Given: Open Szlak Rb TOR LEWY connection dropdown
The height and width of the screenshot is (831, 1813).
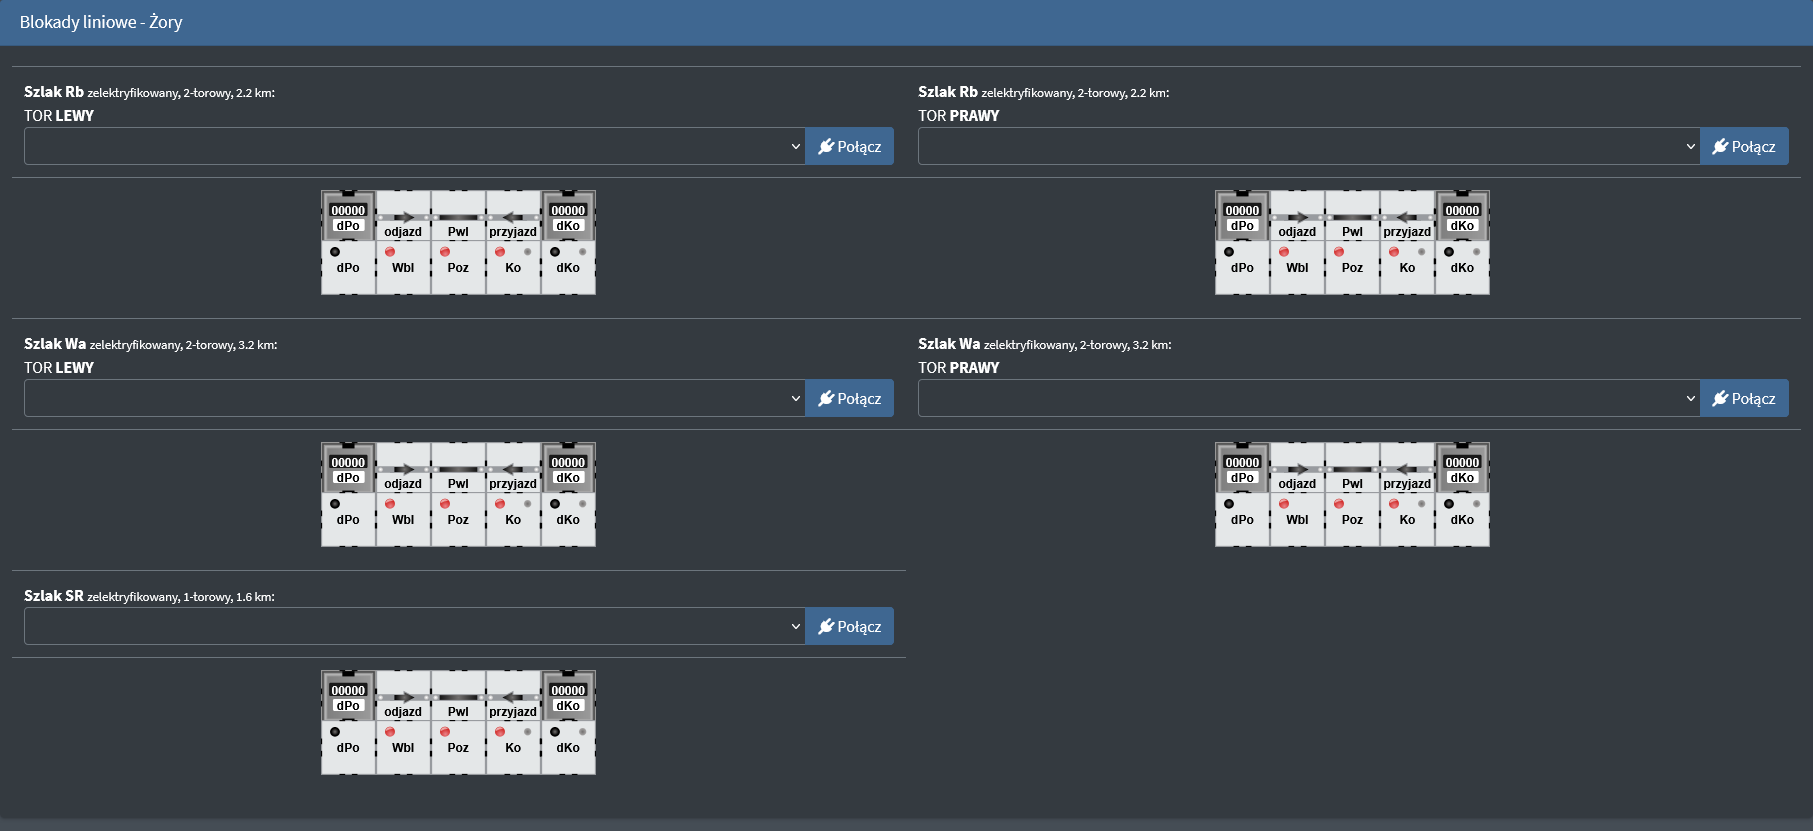Looking at the screenshot, I should 414,147.
